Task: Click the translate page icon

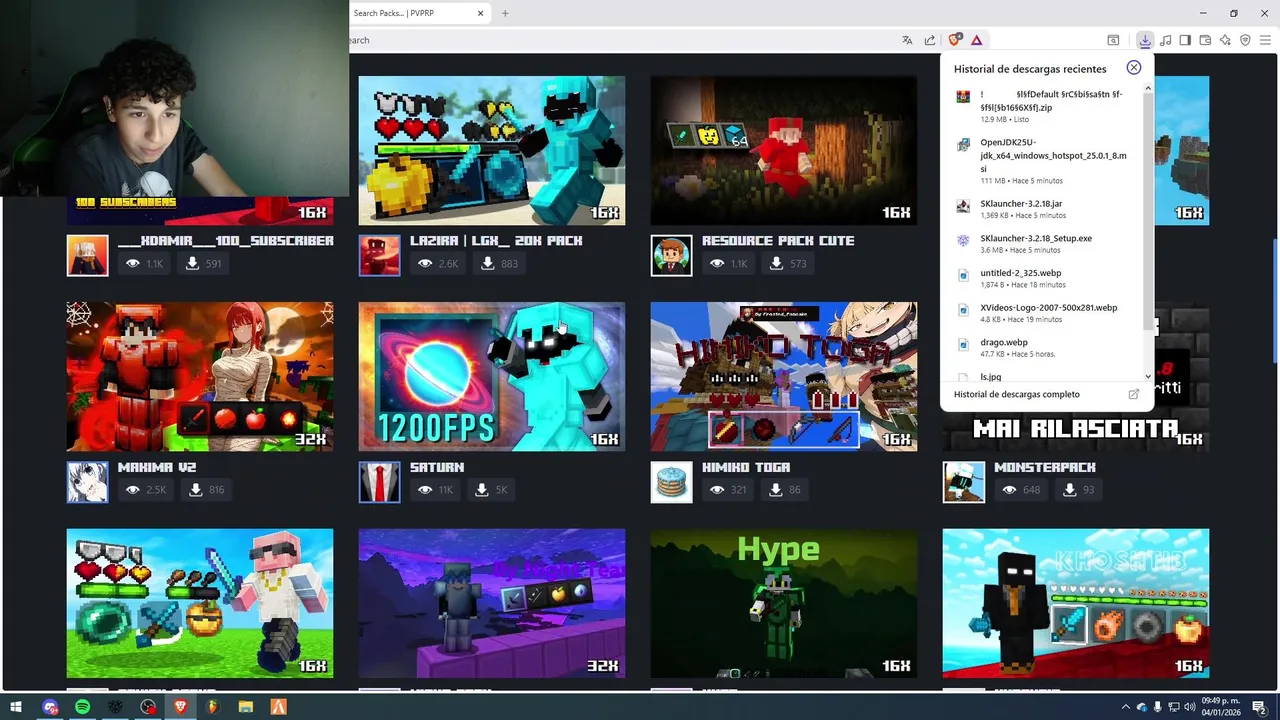Action: pyautogui.click(x=907, y=40)
